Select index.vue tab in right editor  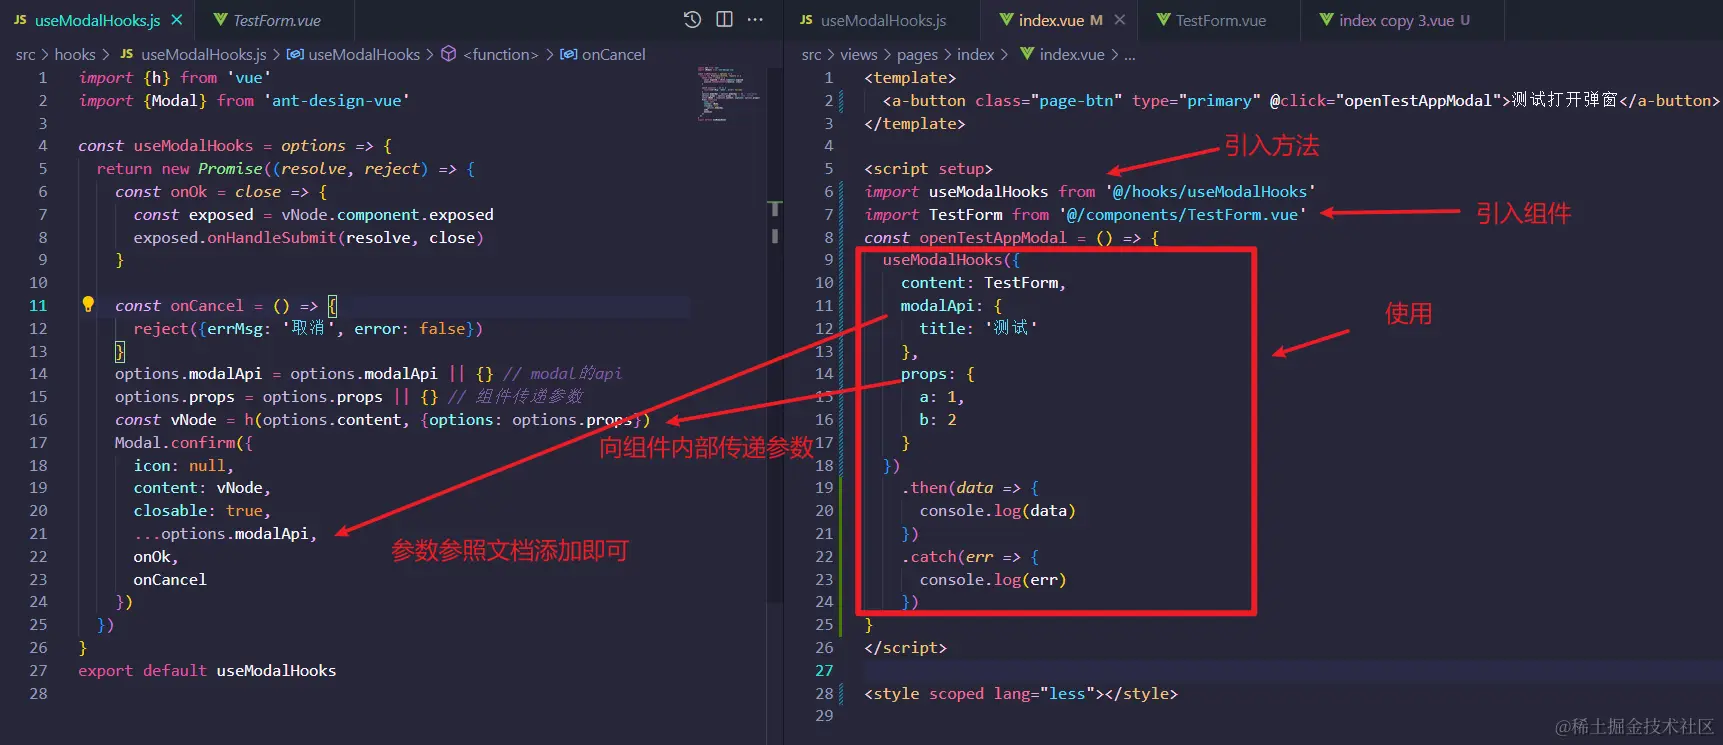[x=1051, y=20]
